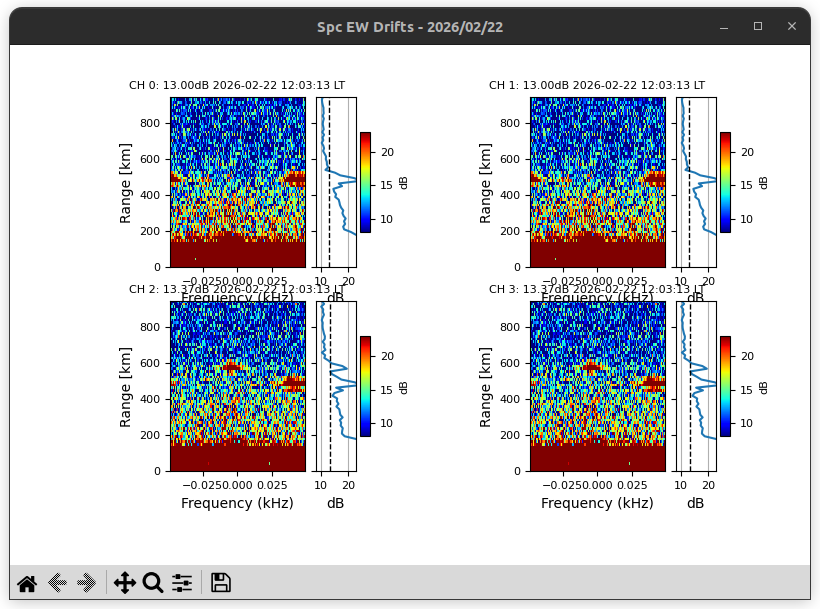Maximize the Spc EW Drifts window

point(758,27)
